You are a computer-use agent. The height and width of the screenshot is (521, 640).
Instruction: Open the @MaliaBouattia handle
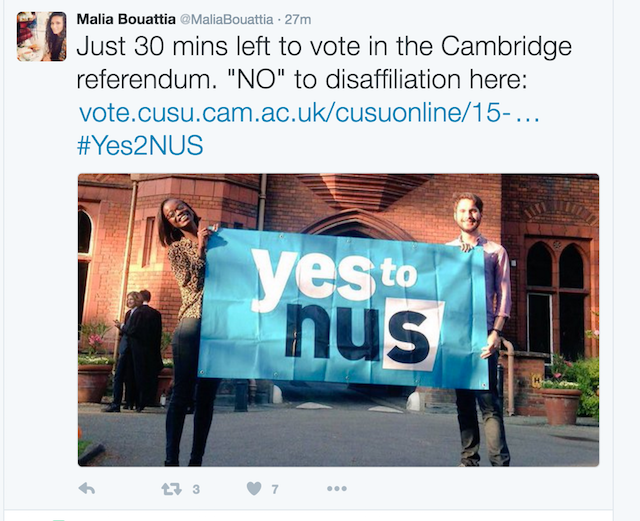pos(227,19)
